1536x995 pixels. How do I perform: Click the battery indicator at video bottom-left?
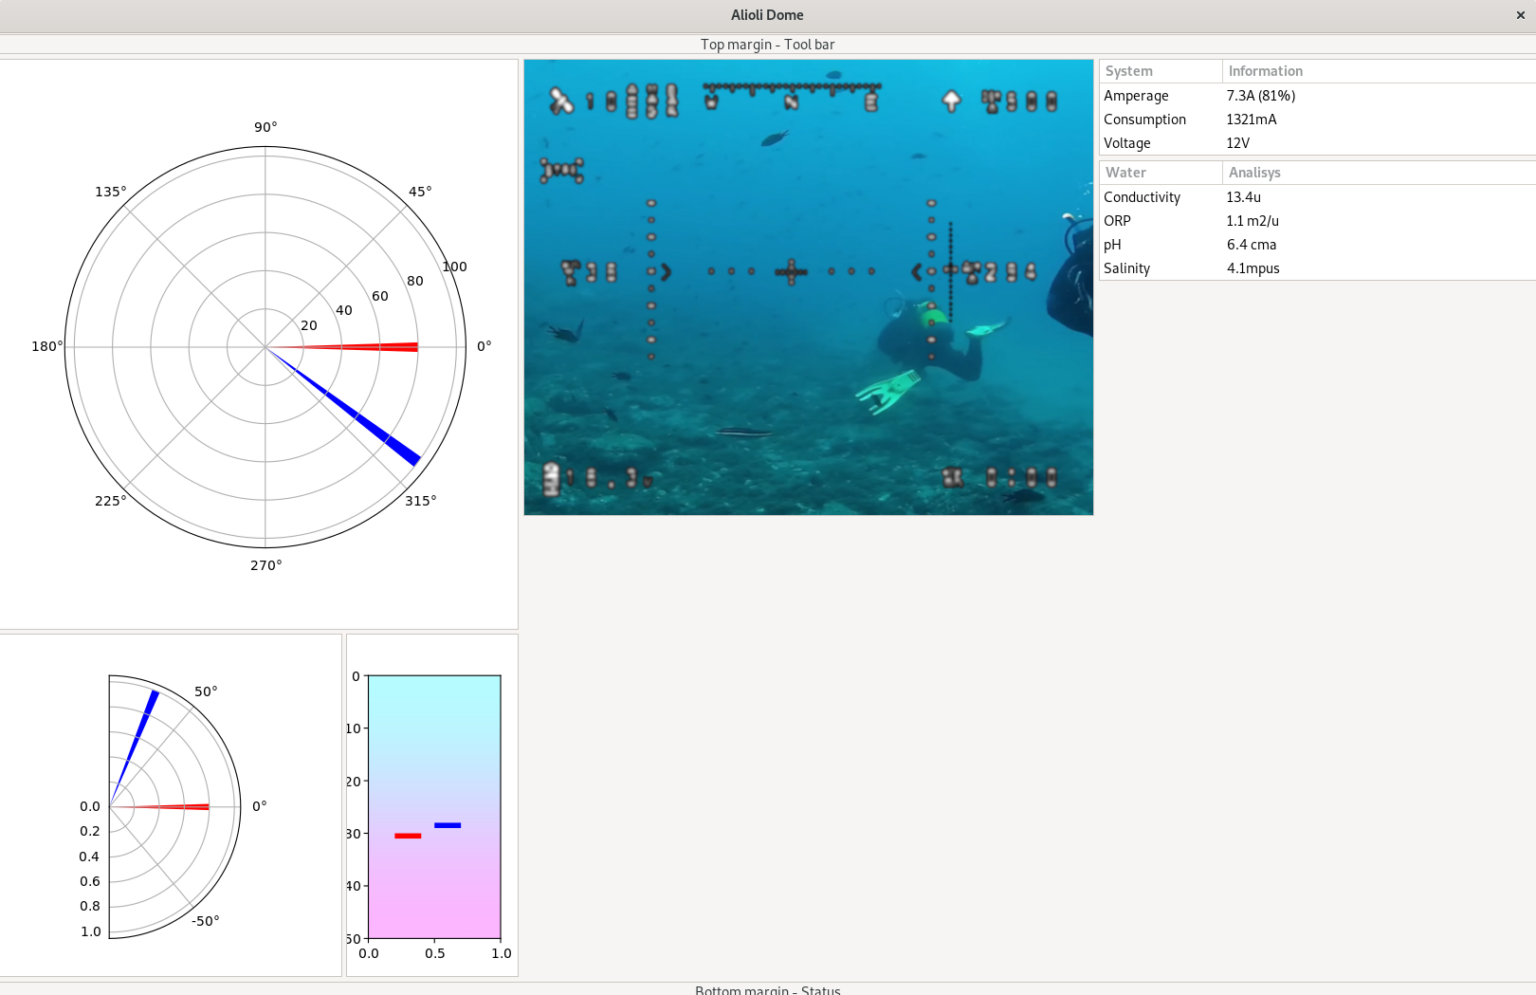tap(549, 477)
